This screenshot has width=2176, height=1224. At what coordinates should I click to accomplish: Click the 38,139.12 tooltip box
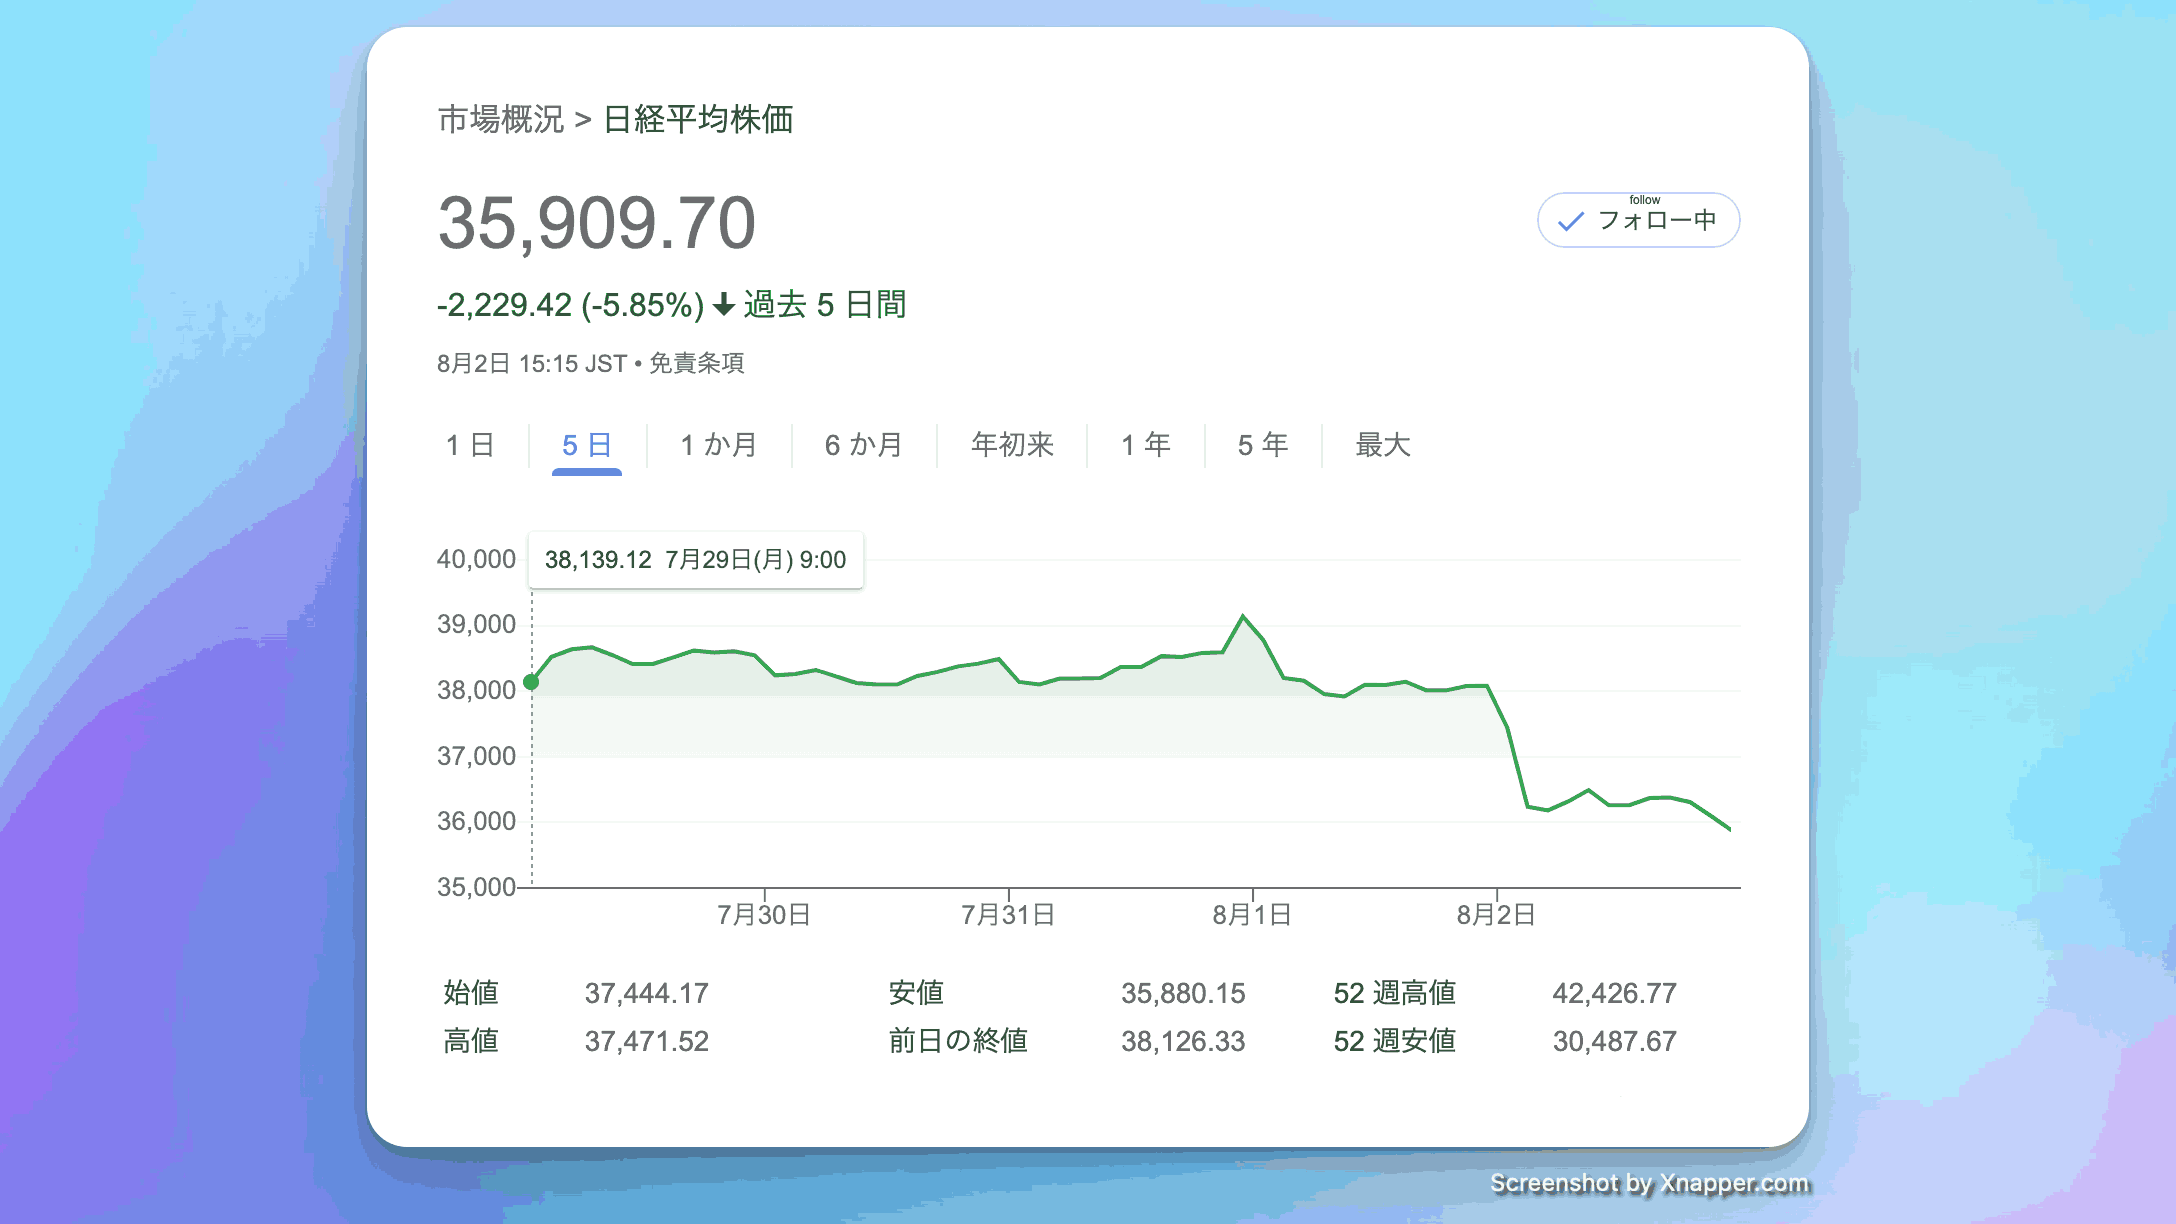coord(695,560)
